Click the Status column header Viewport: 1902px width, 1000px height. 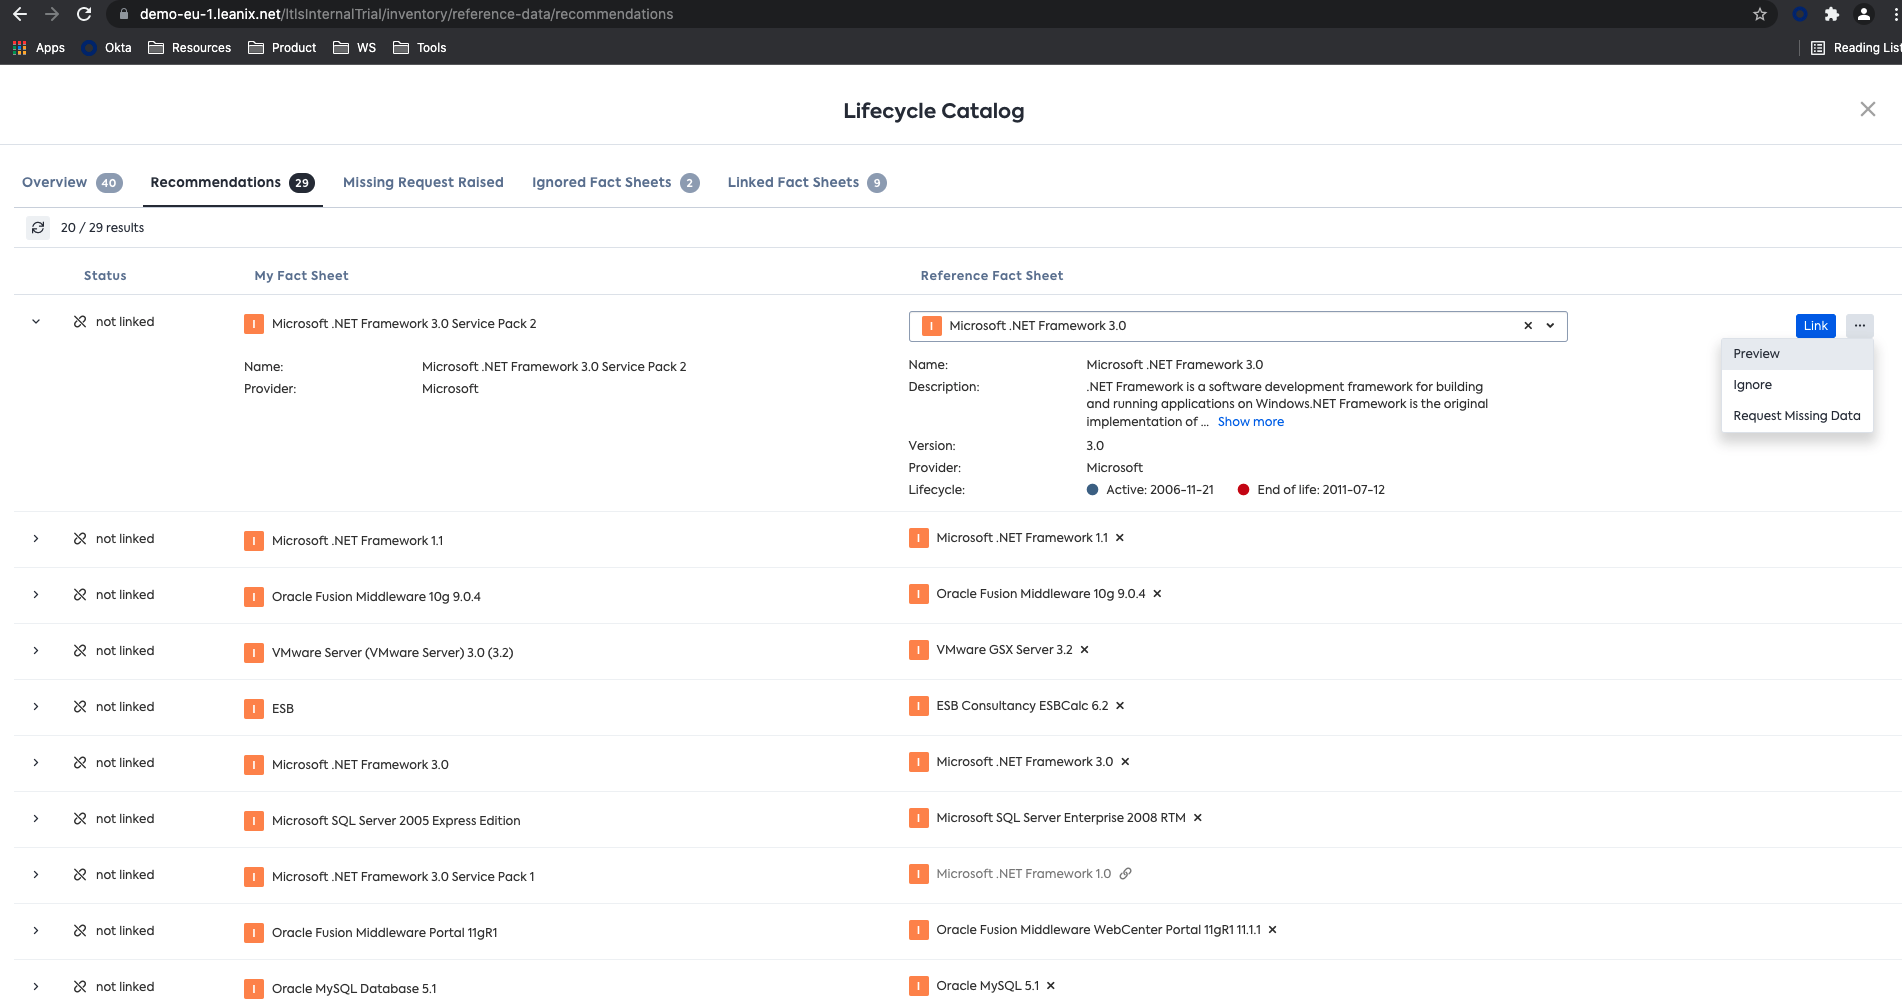click(105, 276)
